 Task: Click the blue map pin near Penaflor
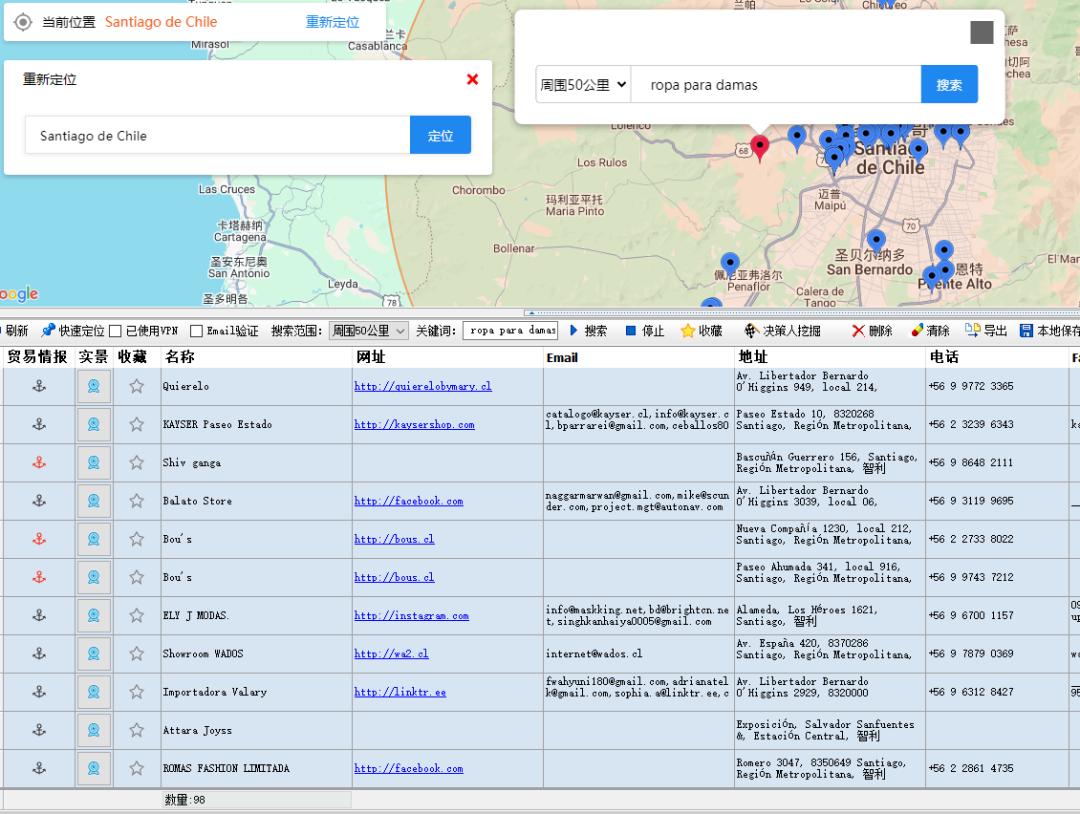click(730, 264)
